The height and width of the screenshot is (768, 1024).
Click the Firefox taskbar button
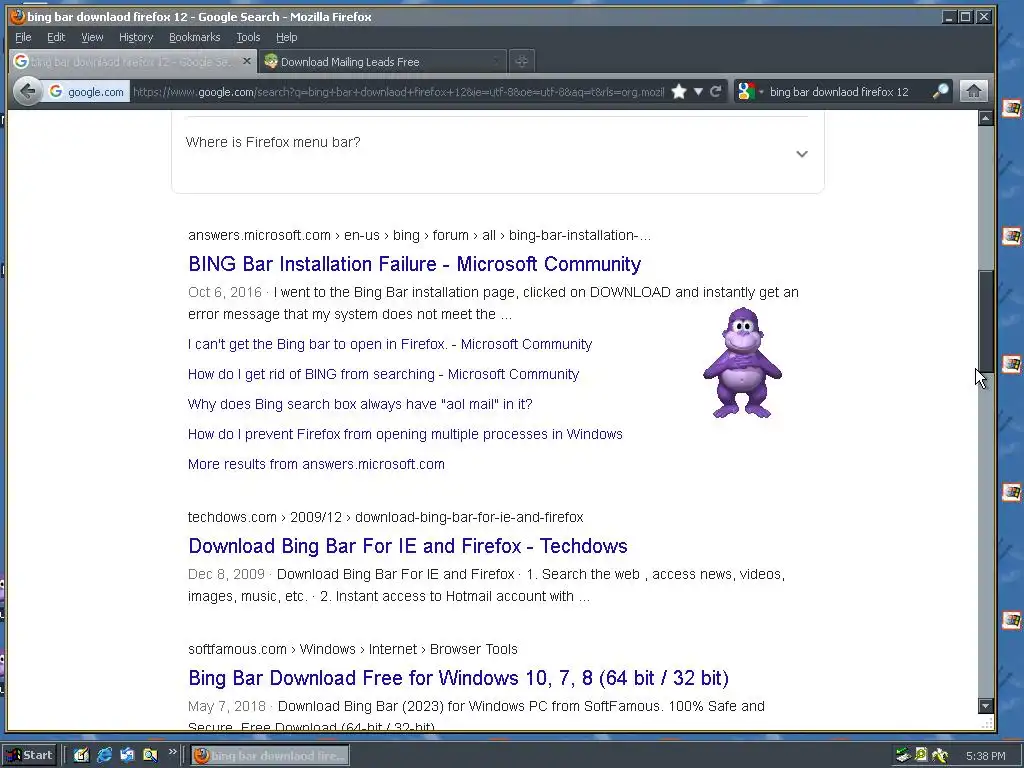tap(270, 756)
